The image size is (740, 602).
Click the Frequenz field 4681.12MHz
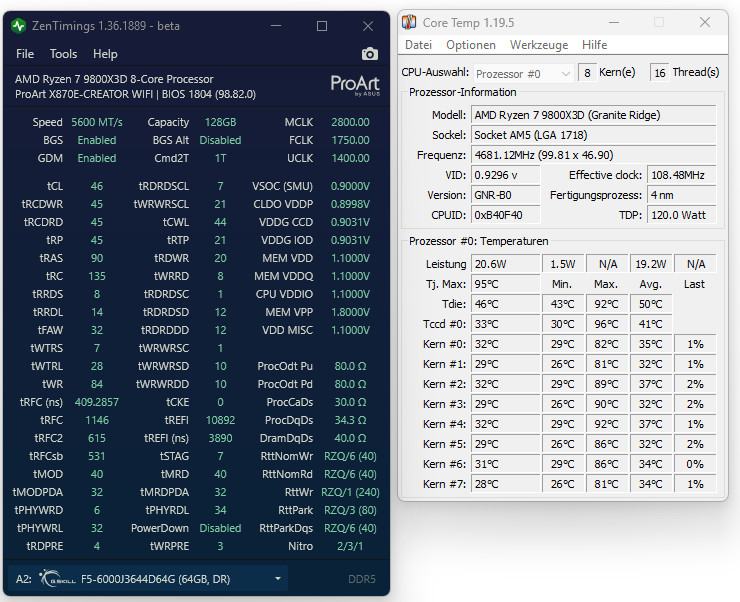(x=594, y=155)
